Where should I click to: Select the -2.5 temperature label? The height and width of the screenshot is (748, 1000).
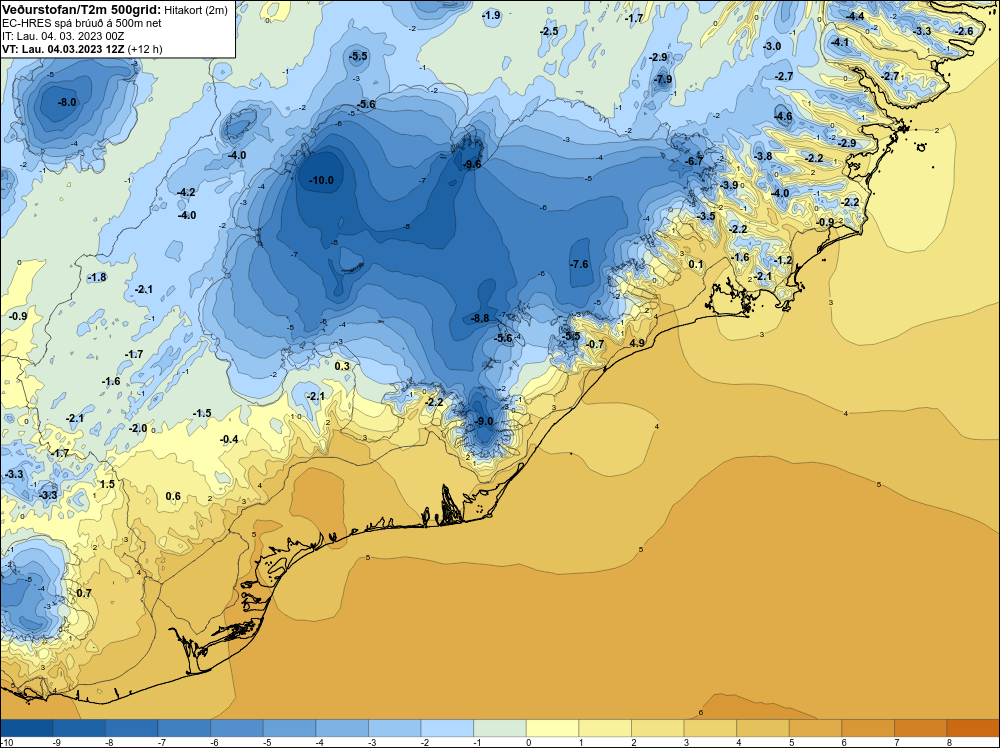tap(549, 31)
